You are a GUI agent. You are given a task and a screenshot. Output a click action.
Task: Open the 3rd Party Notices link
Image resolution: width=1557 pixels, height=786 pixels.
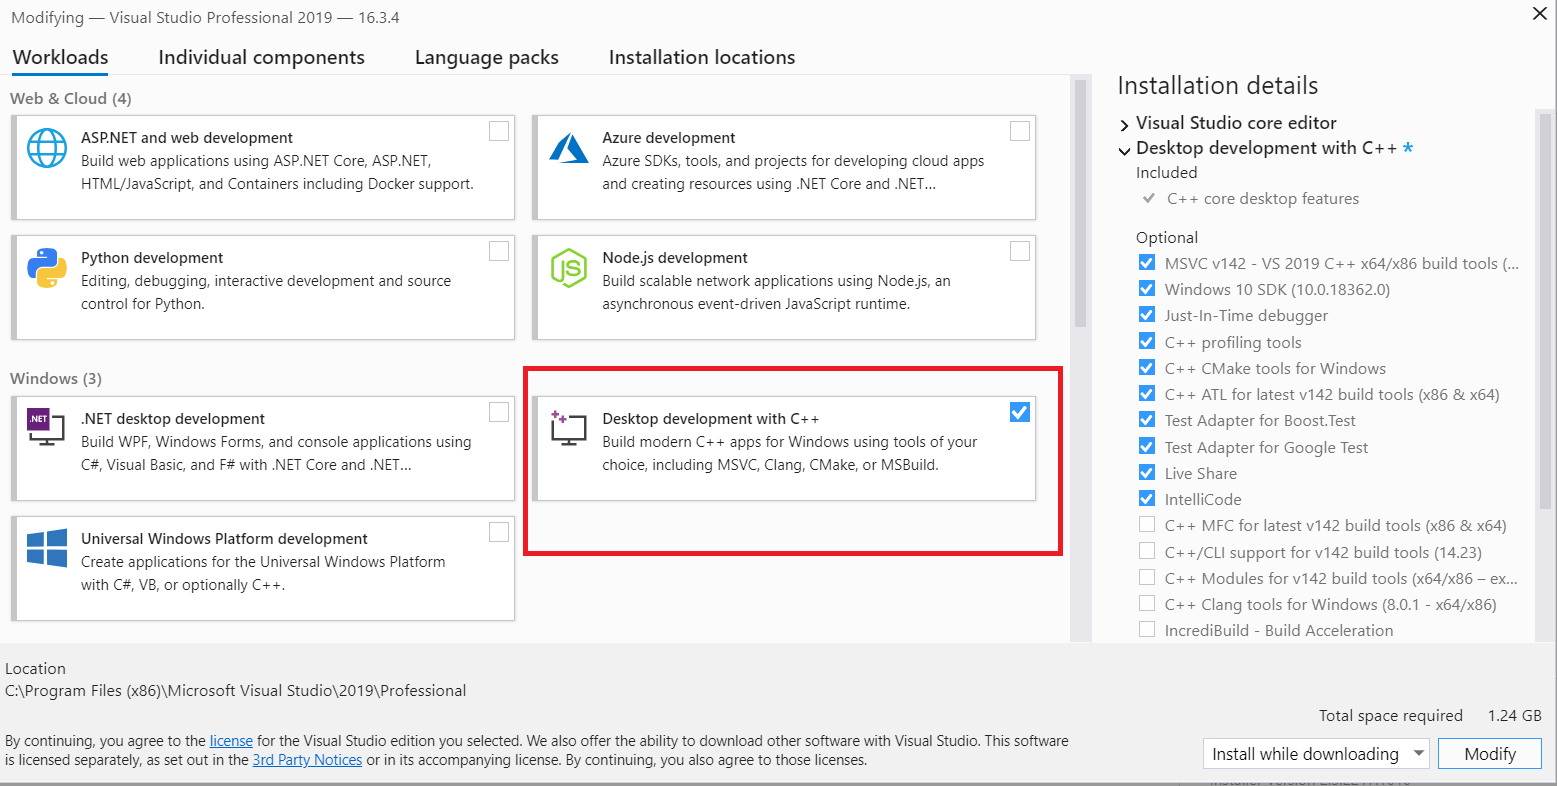pos(307,760)
